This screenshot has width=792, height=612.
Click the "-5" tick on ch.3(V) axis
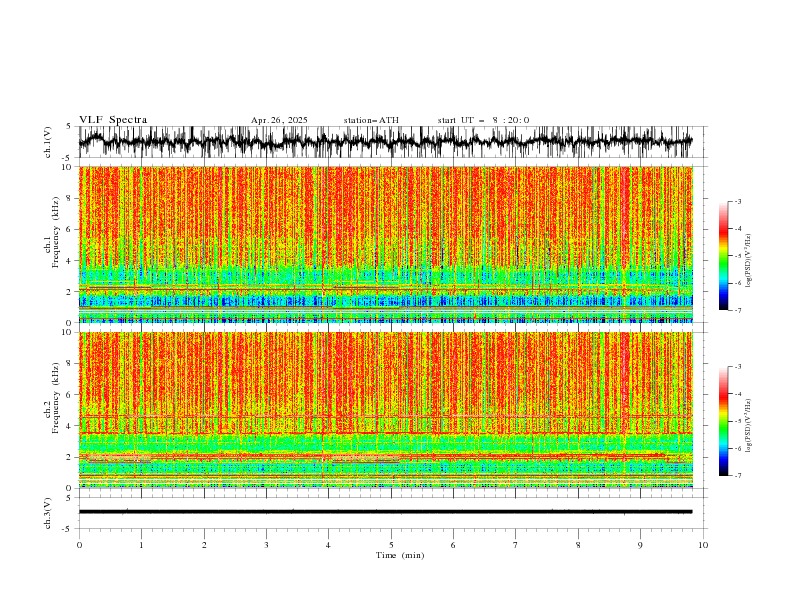coord(68,529)
